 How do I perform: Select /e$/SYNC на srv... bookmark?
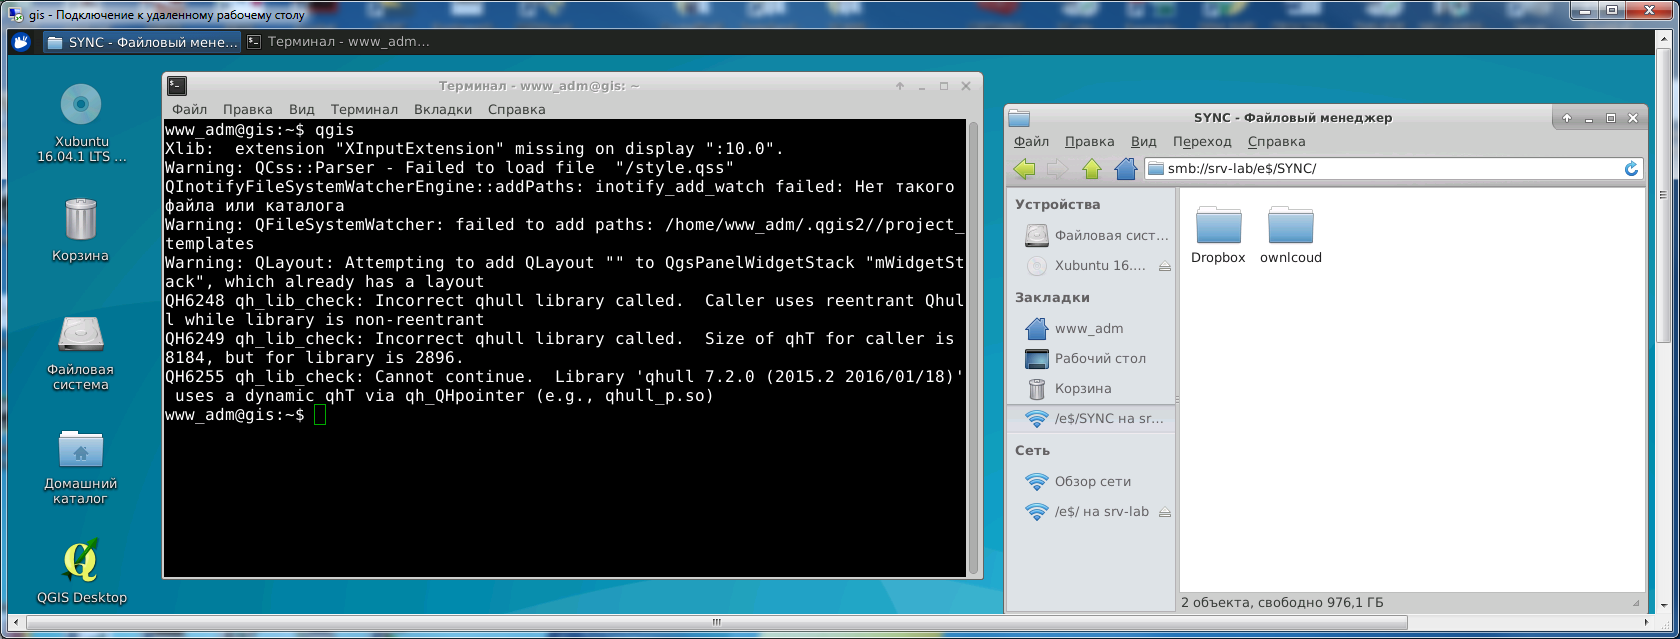[1093, 418]
